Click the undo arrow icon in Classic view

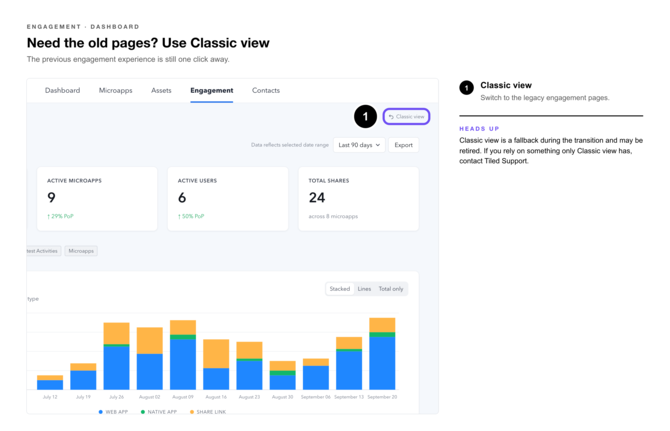391,117
